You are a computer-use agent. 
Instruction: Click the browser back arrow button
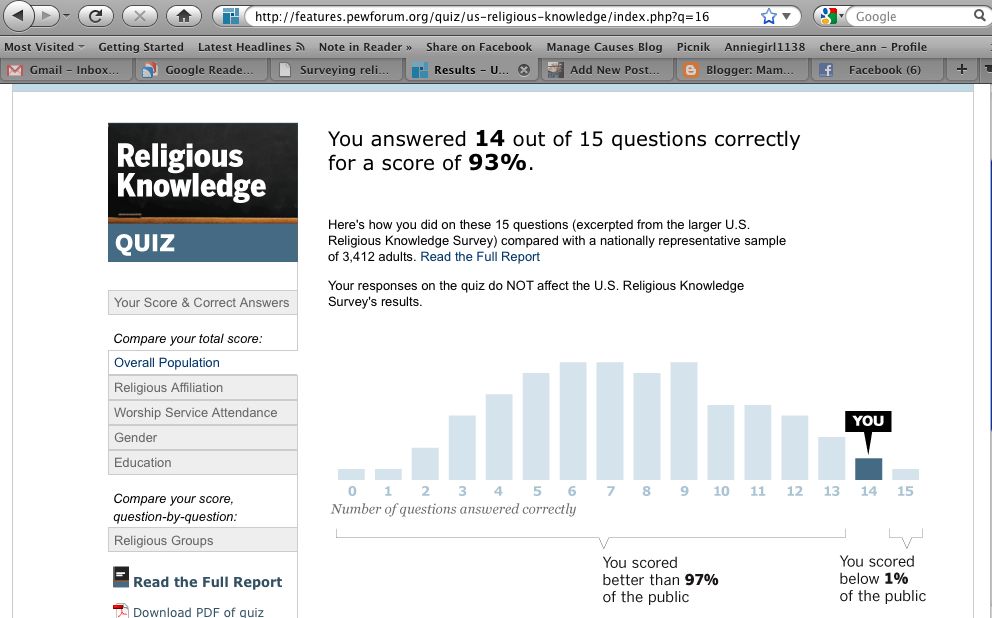(22, 16)
